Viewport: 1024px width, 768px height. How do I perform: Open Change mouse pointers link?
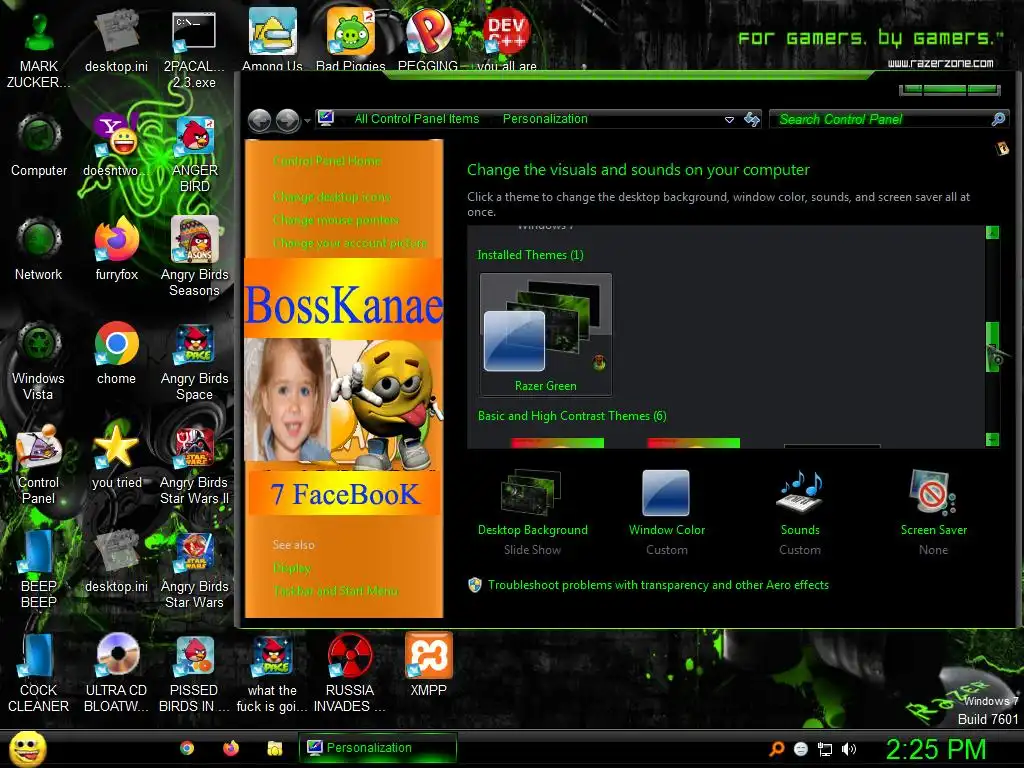click(x=336, y=220)
